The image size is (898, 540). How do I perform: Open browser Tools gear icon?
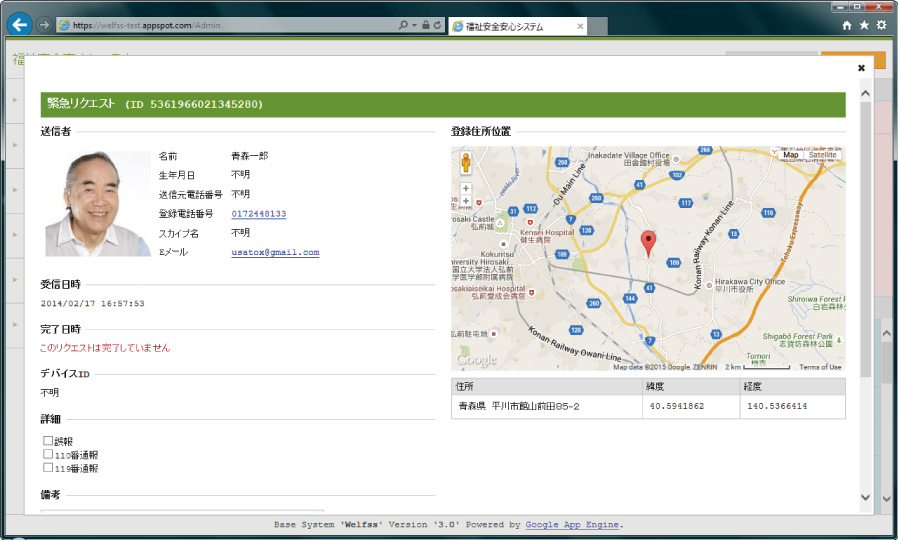click(881, 25)
